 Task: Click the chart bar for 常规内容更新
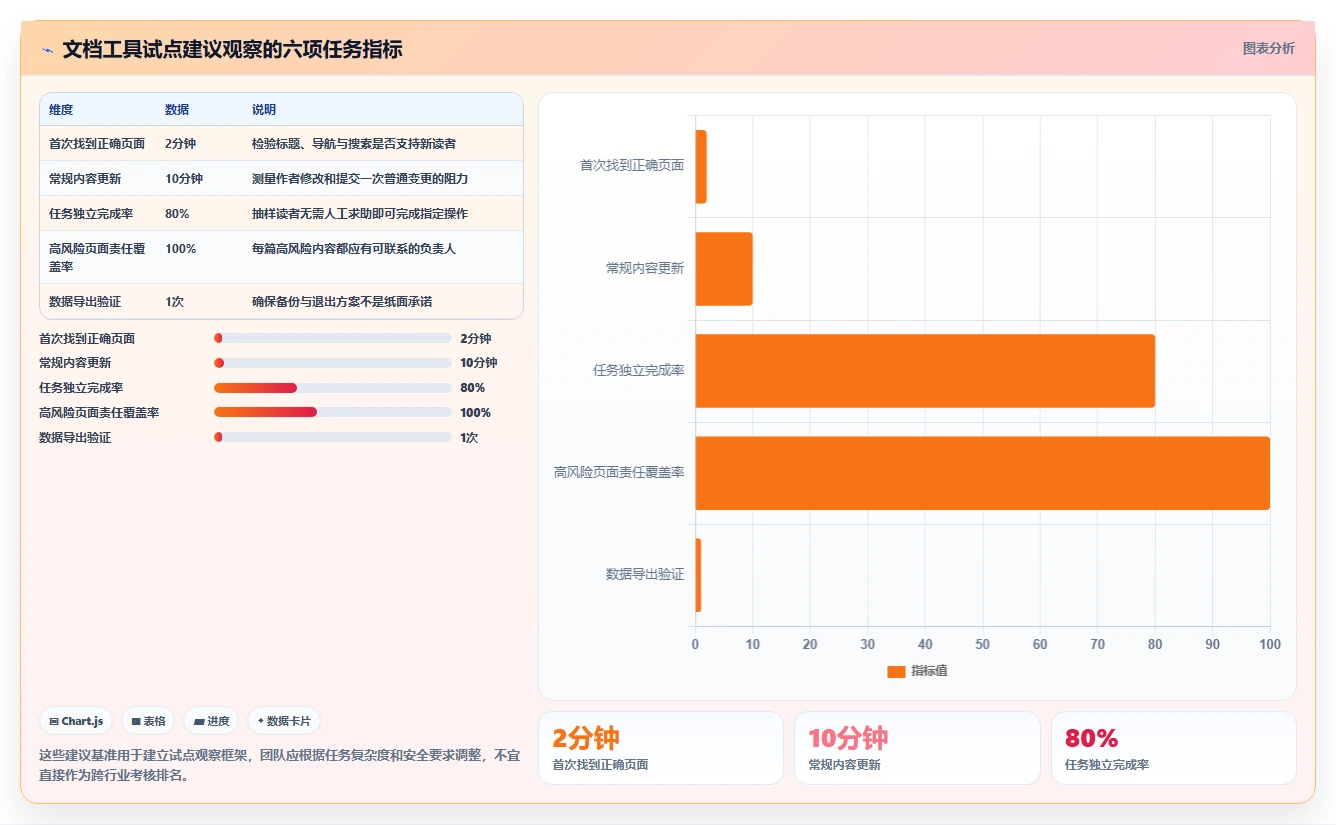[724, 269]
